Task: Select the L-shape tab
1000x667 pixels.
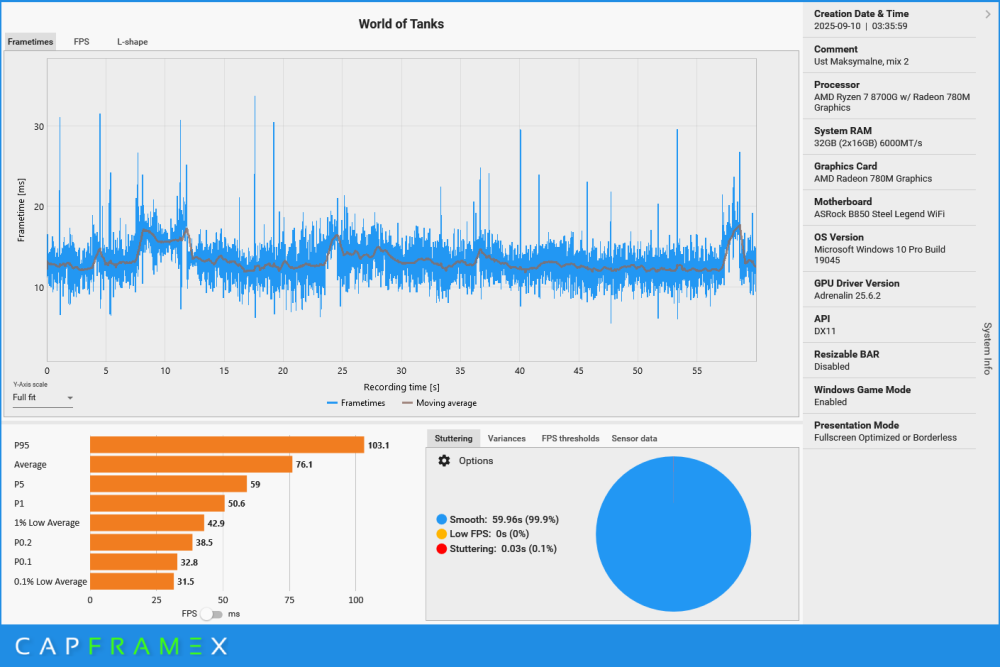Action: [132, 42]
